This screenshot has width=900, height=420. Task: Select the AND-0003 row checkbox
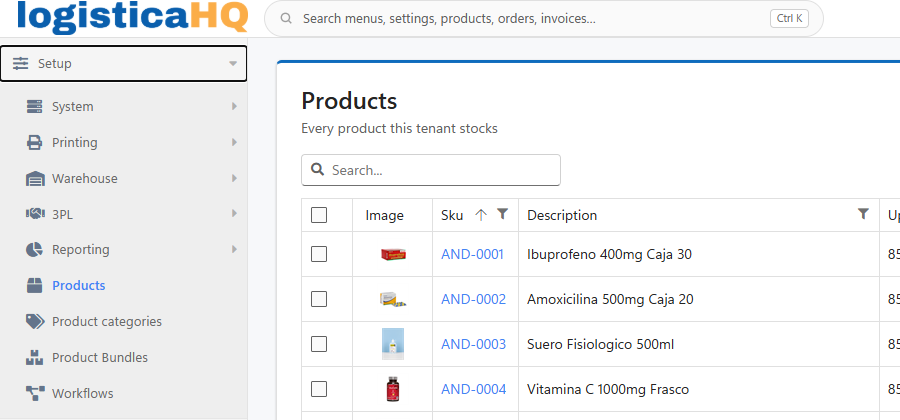click(319, 344)
